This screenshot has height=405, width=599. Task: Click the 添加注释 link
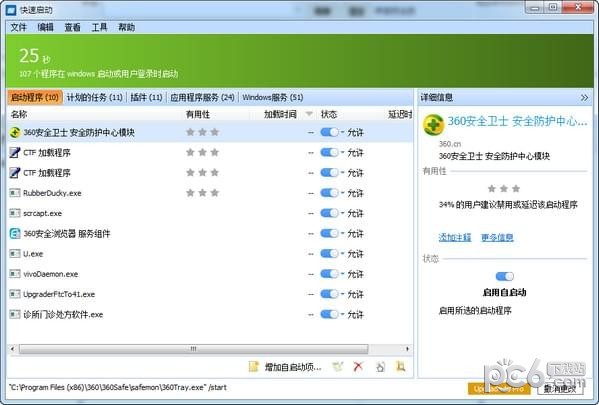[455, 237]
